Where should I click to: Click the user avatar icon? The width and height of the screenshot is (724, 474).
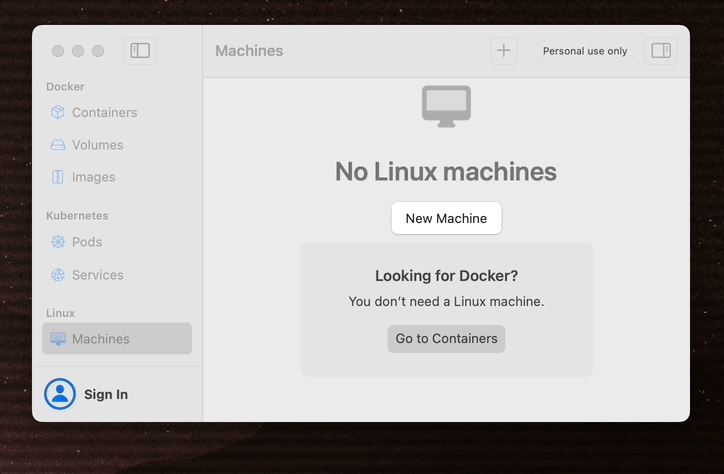(60, 394)
